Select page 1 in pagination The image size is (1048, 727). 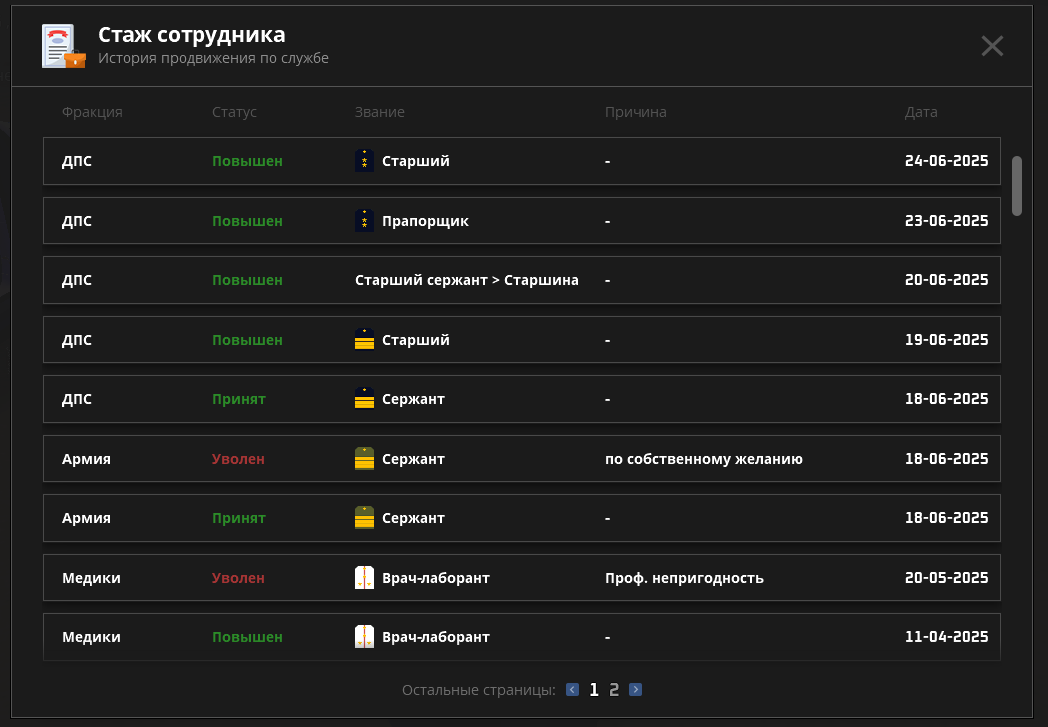(x=594, y=689)
